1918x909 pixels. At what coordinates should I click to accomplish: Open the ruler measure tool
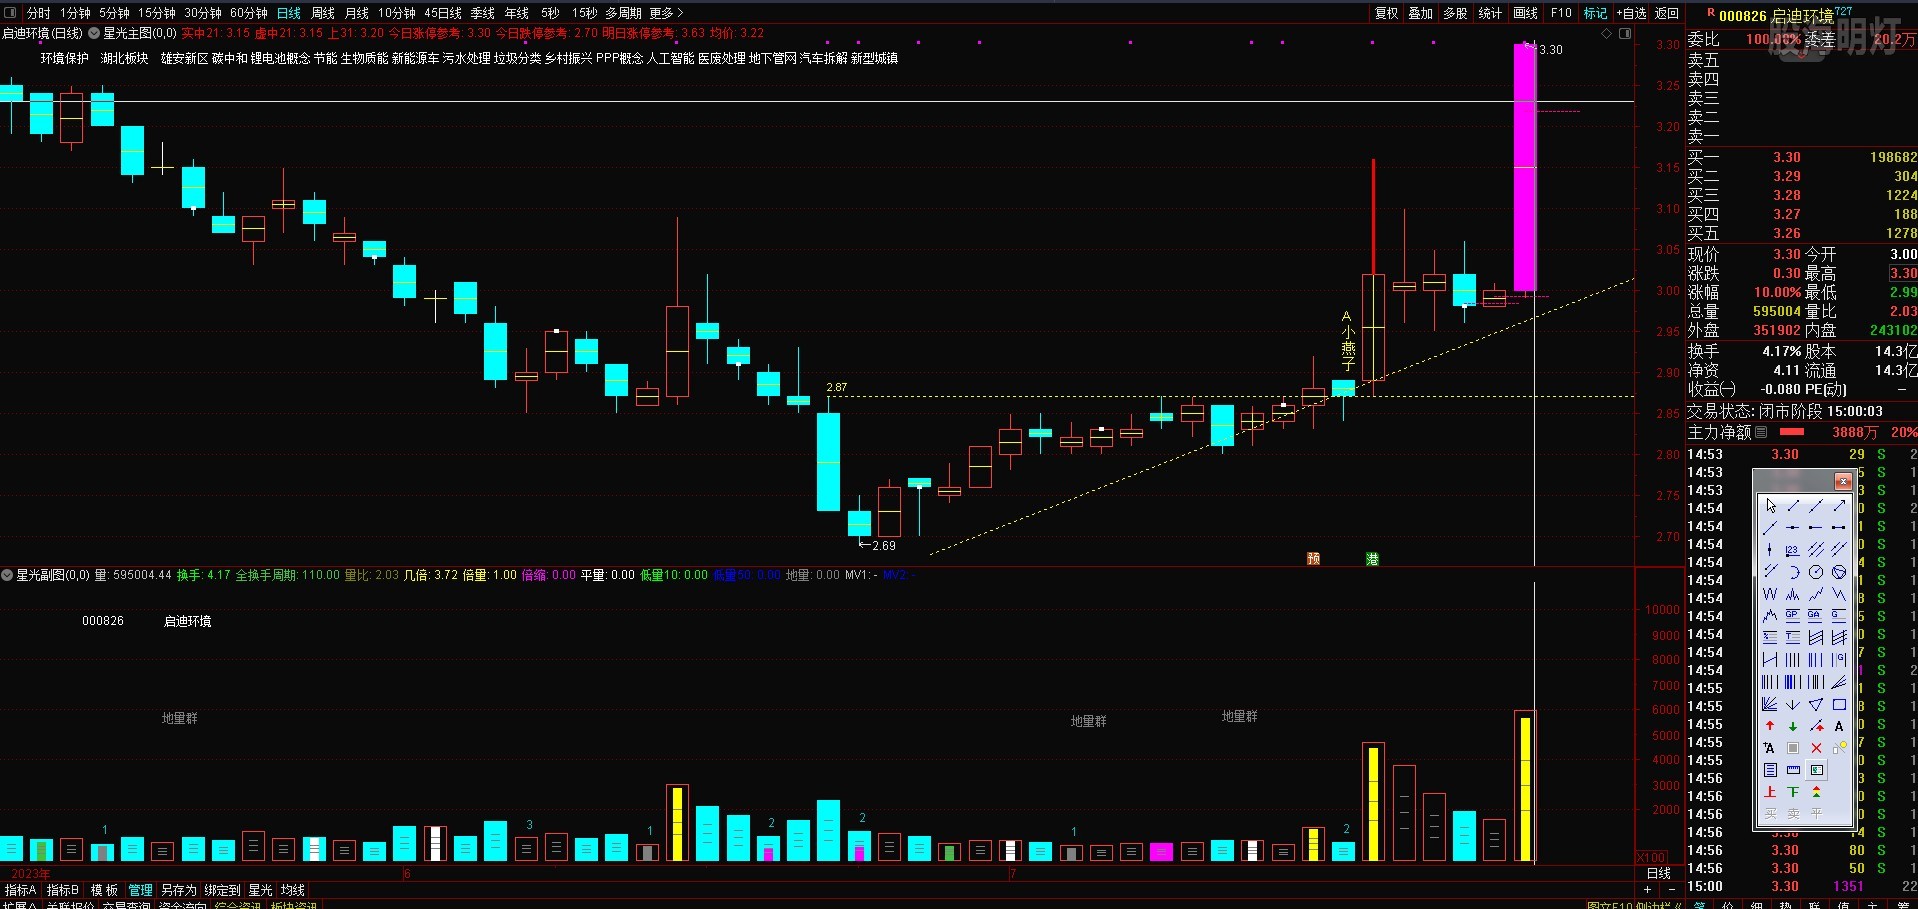tap(1793, 770)
